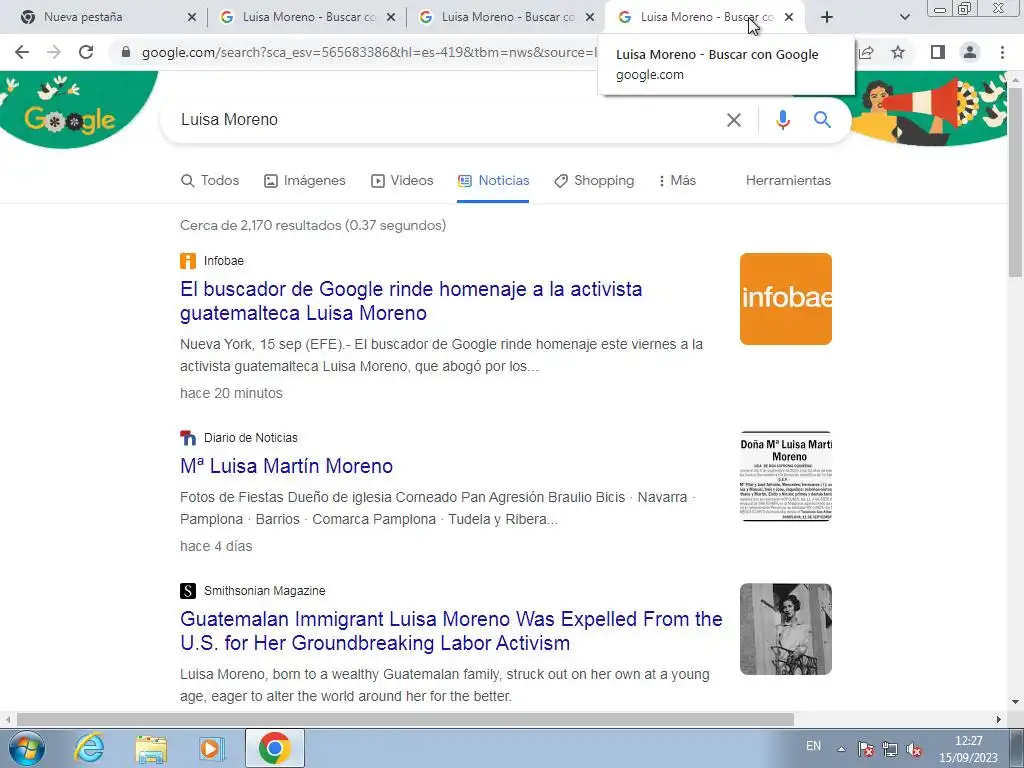Click into the Luisa Moreno search field
The image size is (1024, 768).
[444, 120]
